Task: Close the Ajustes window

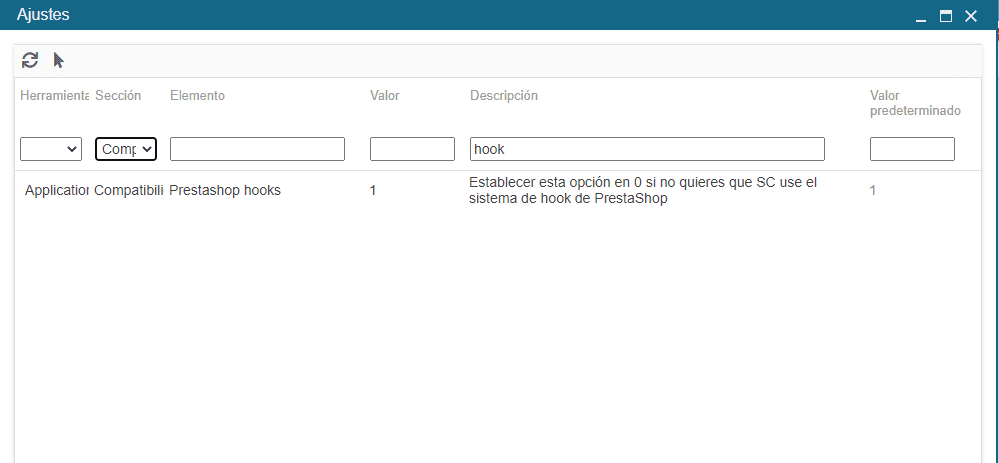Action: [970, 16]
